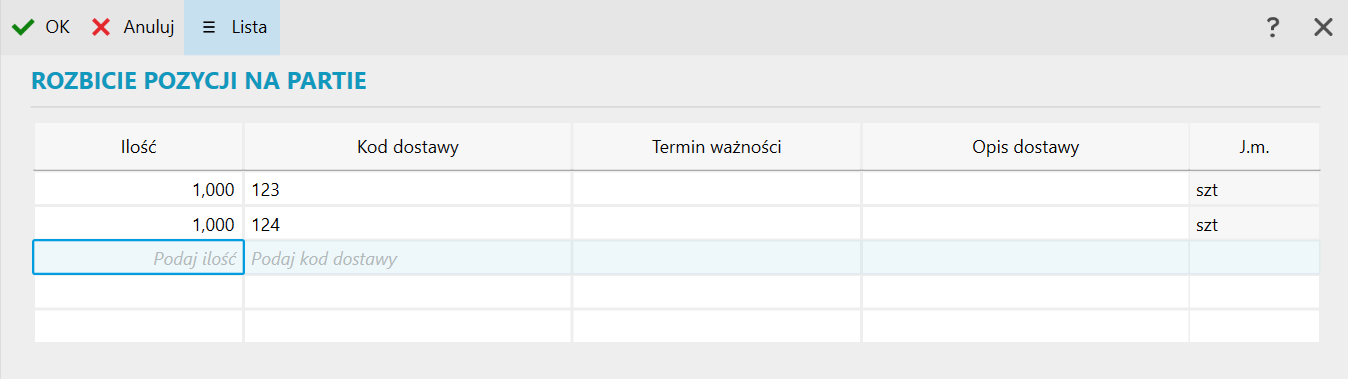Click the Opis dostawy column header

1026,147
